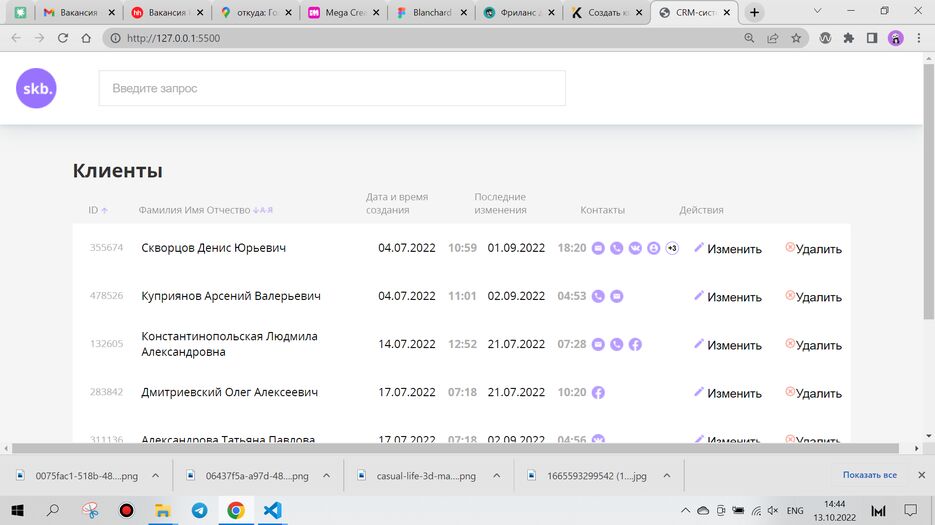
Task: Open Visual Studio Code from taskbar
Action: tap(273, 511)
